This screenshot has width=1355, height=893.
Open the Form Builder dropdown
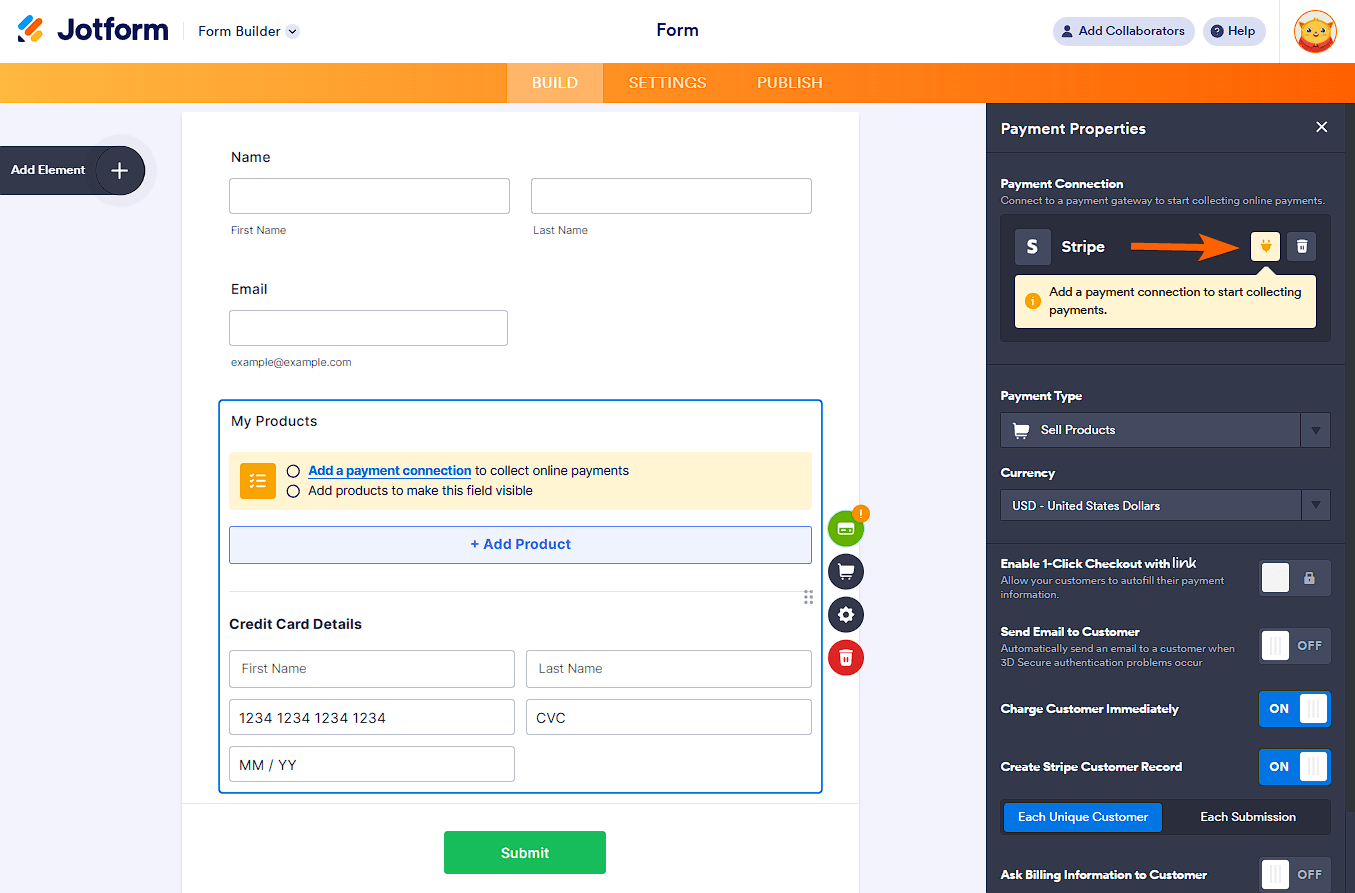(248, 31)
